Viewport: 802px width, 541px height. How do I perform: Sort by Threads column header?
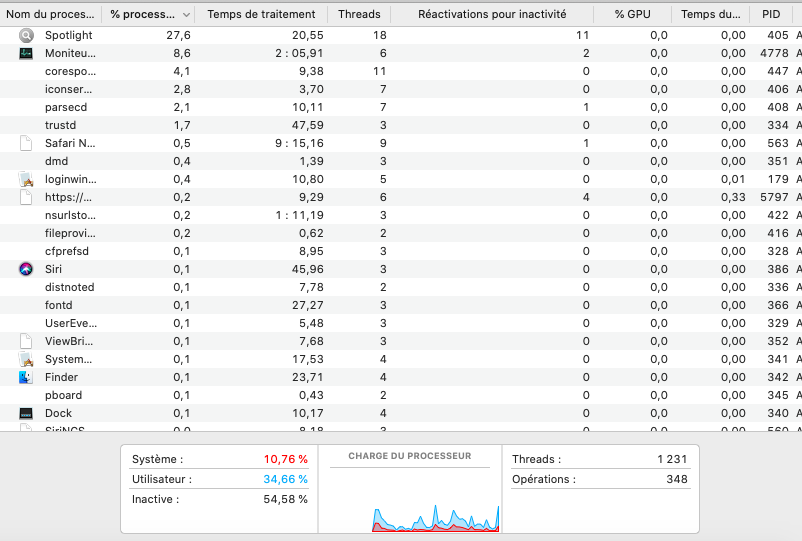point(359,14)
